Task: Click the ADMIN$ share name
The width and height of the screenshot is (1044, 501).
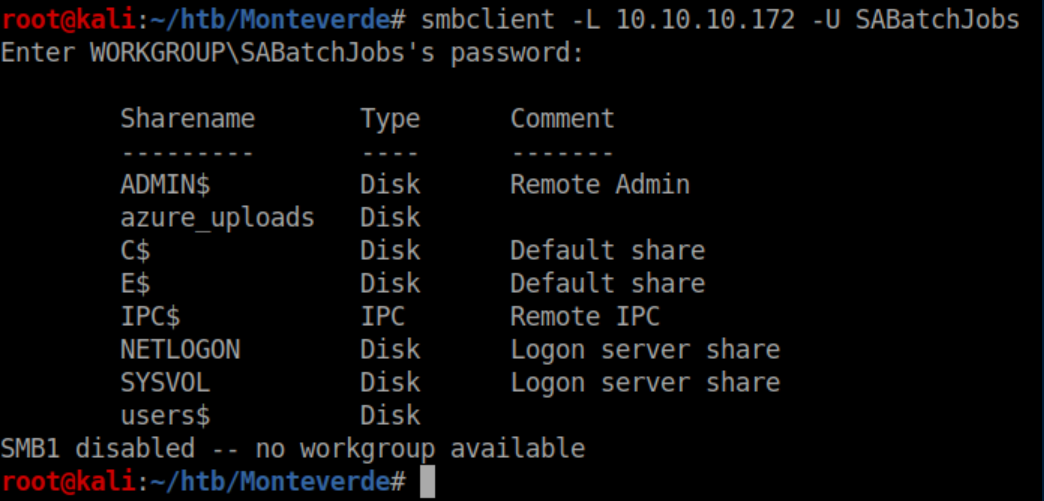Action: tap(165, 185)
